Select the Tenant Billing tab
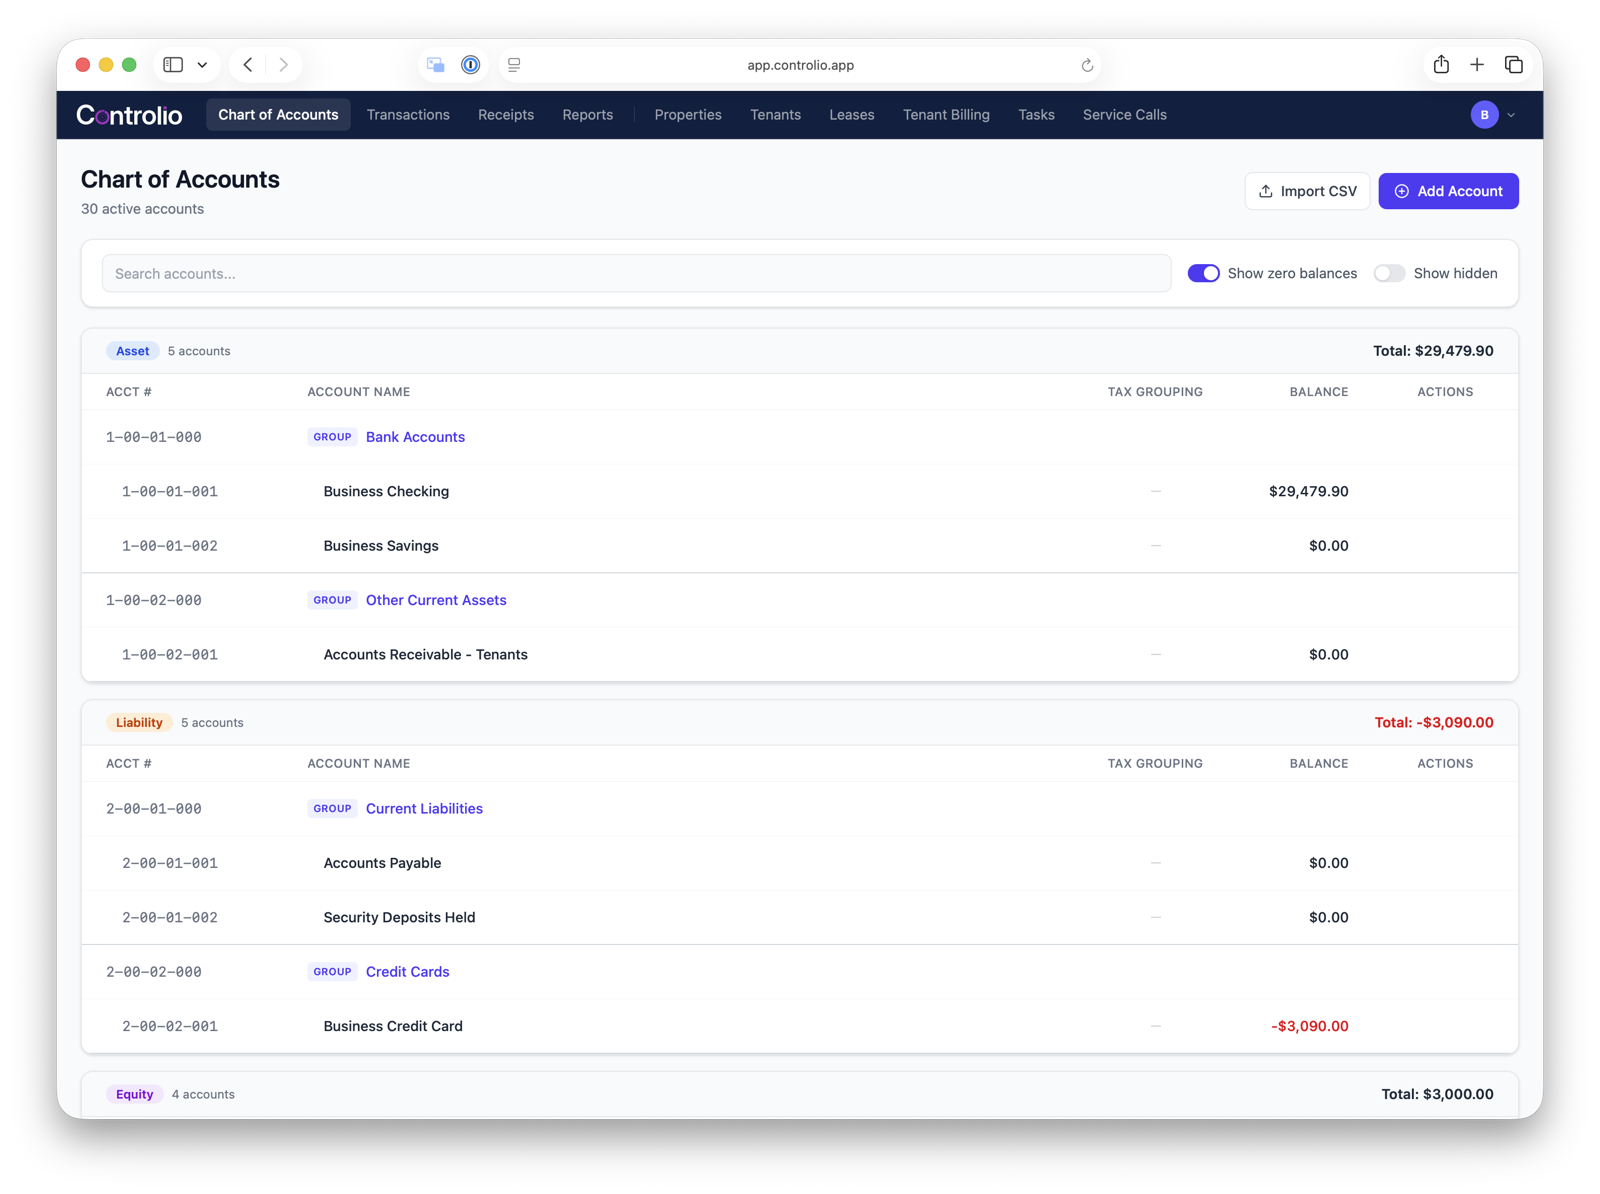The image size is (1600, 1194). coord(946,115)
